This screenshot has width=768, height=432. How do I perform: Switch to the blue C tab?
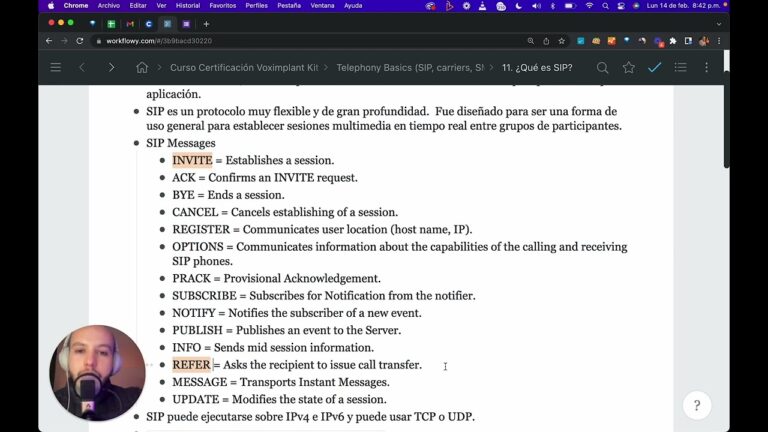pos(148,24)
